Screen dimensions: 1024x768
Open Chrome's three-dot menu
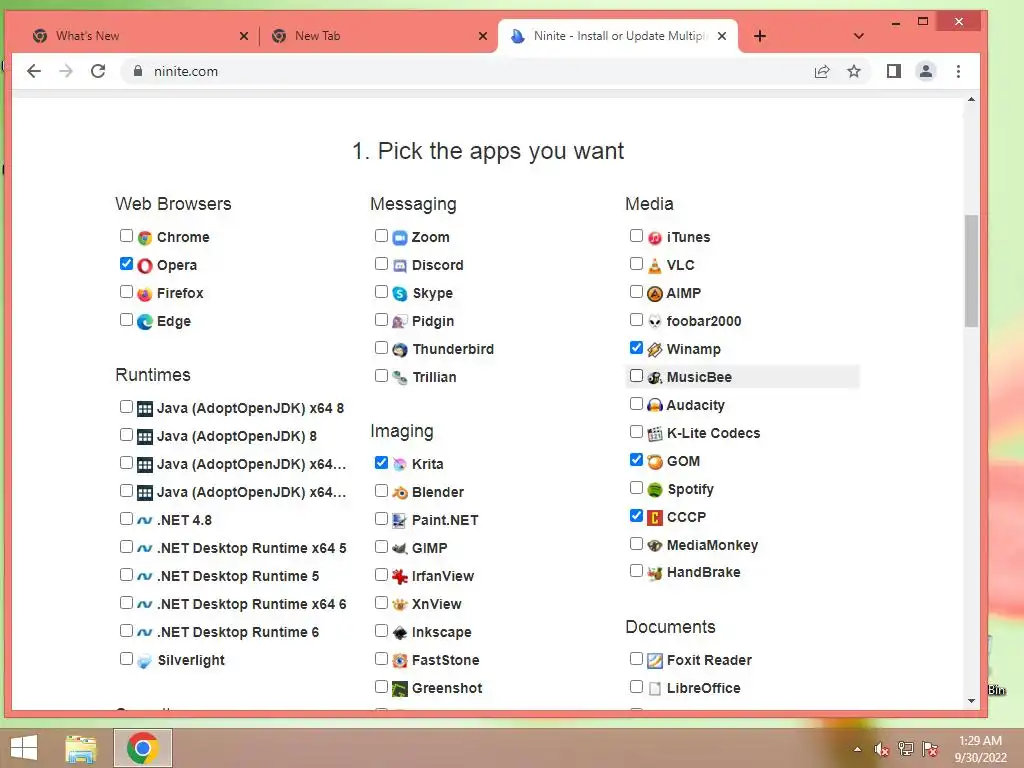click(958, 71)
